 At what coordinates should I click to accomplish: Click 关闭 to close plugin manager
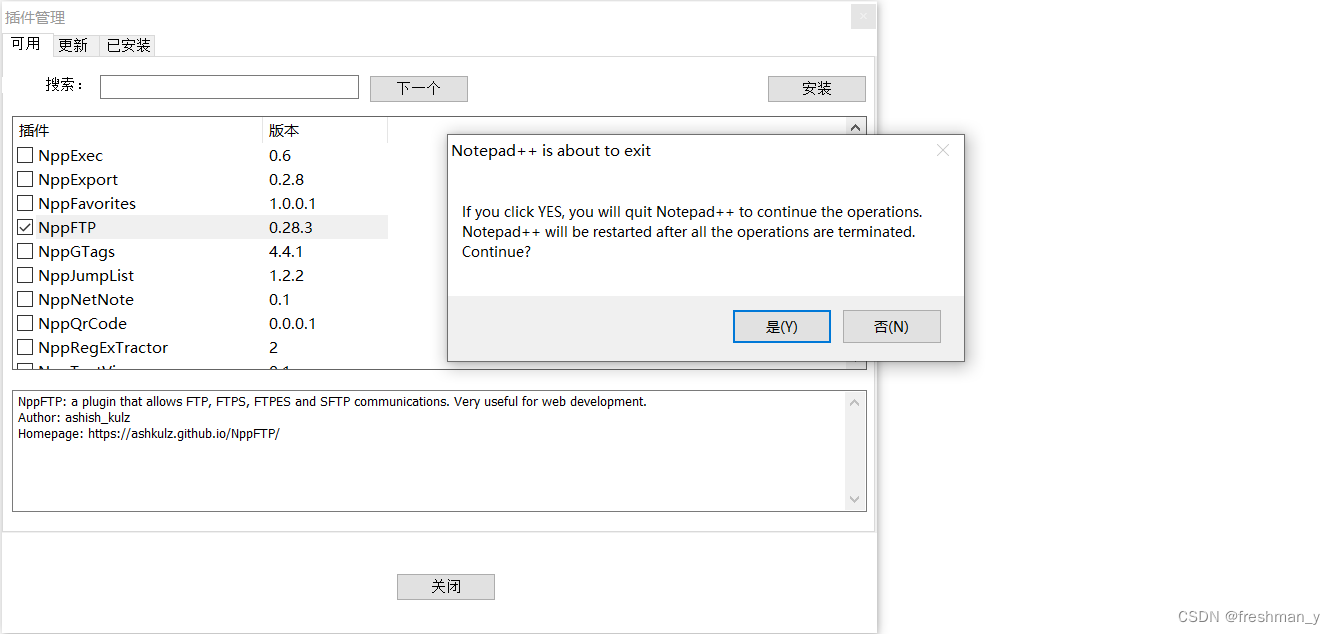pos(445,586)
